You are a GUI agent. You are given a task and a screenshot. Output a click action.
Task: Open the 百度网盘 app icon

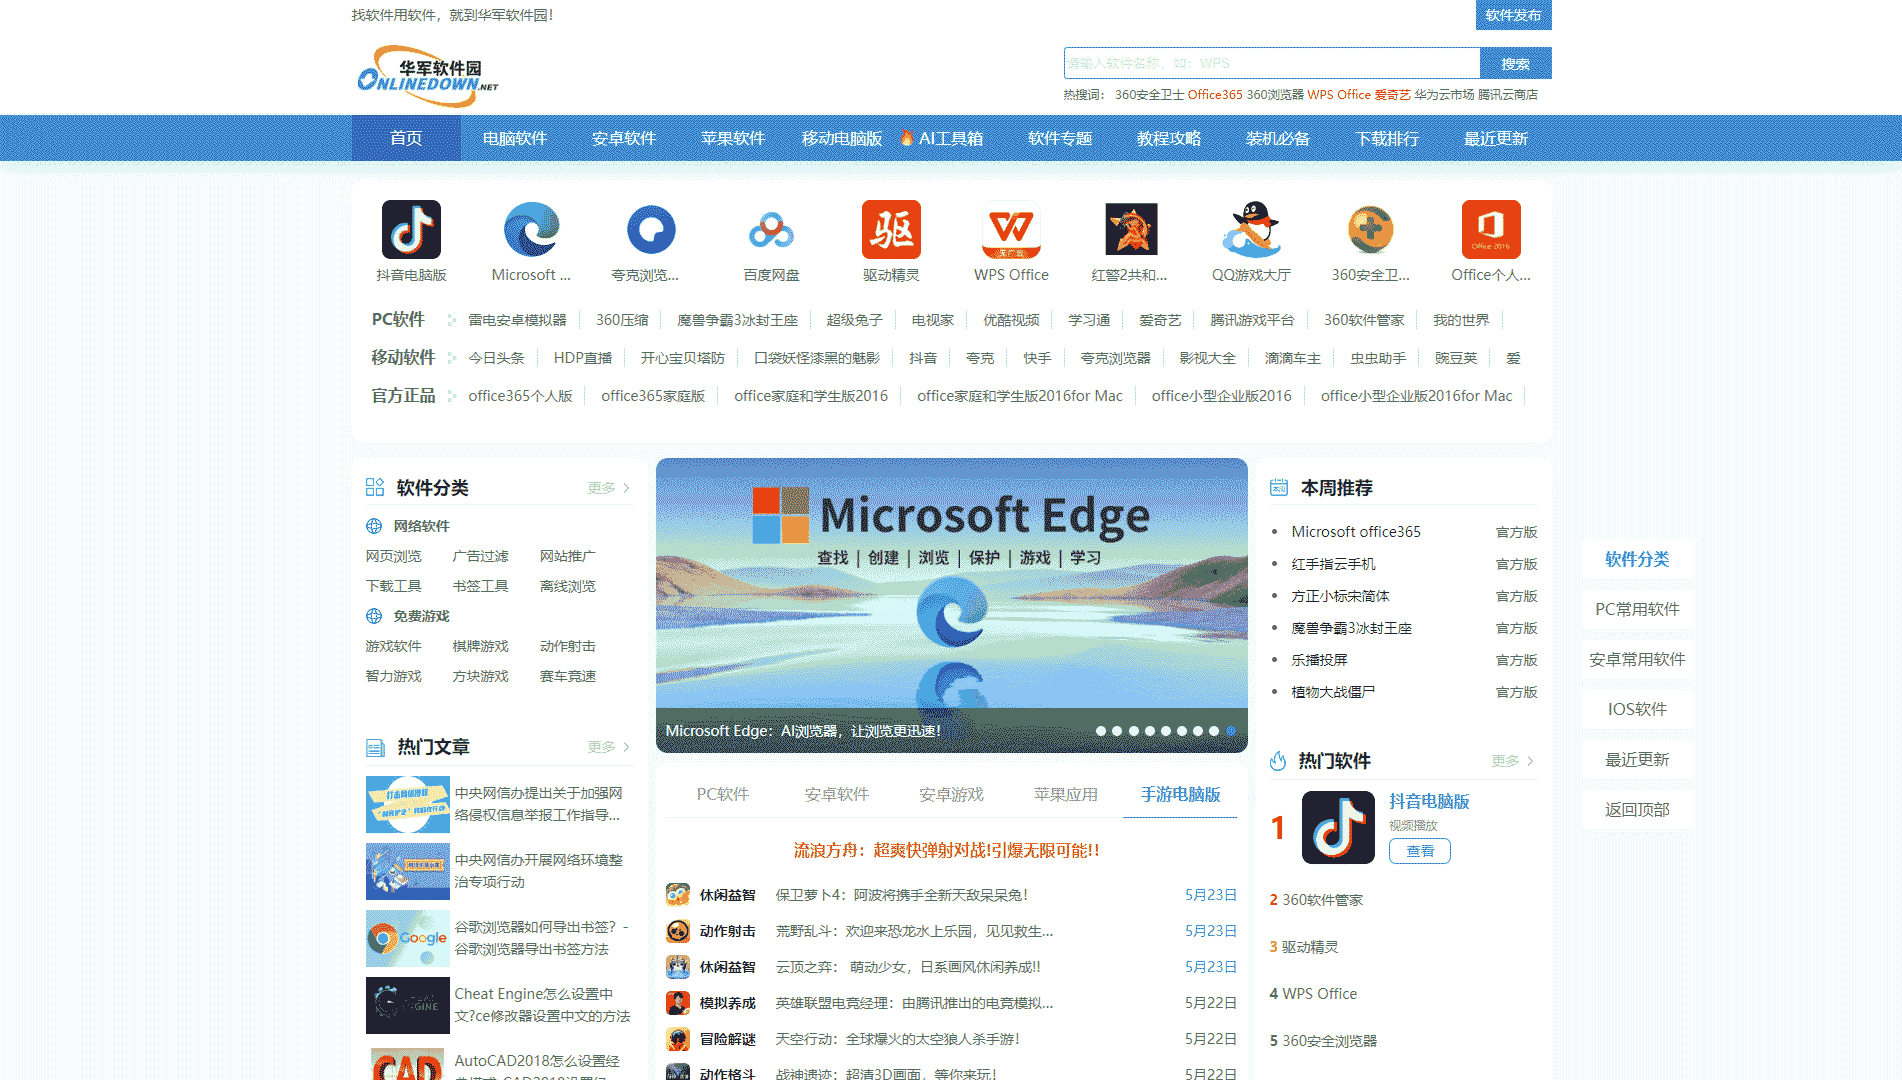tap(771, 229)
